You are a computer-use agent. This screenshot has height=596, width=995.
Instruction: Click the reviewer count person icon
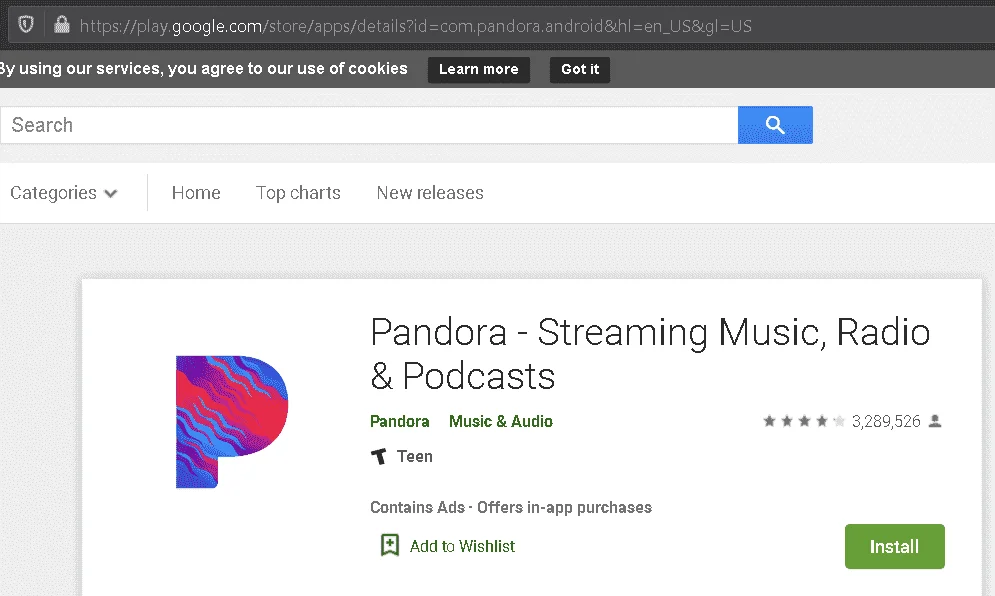point(935,421)
